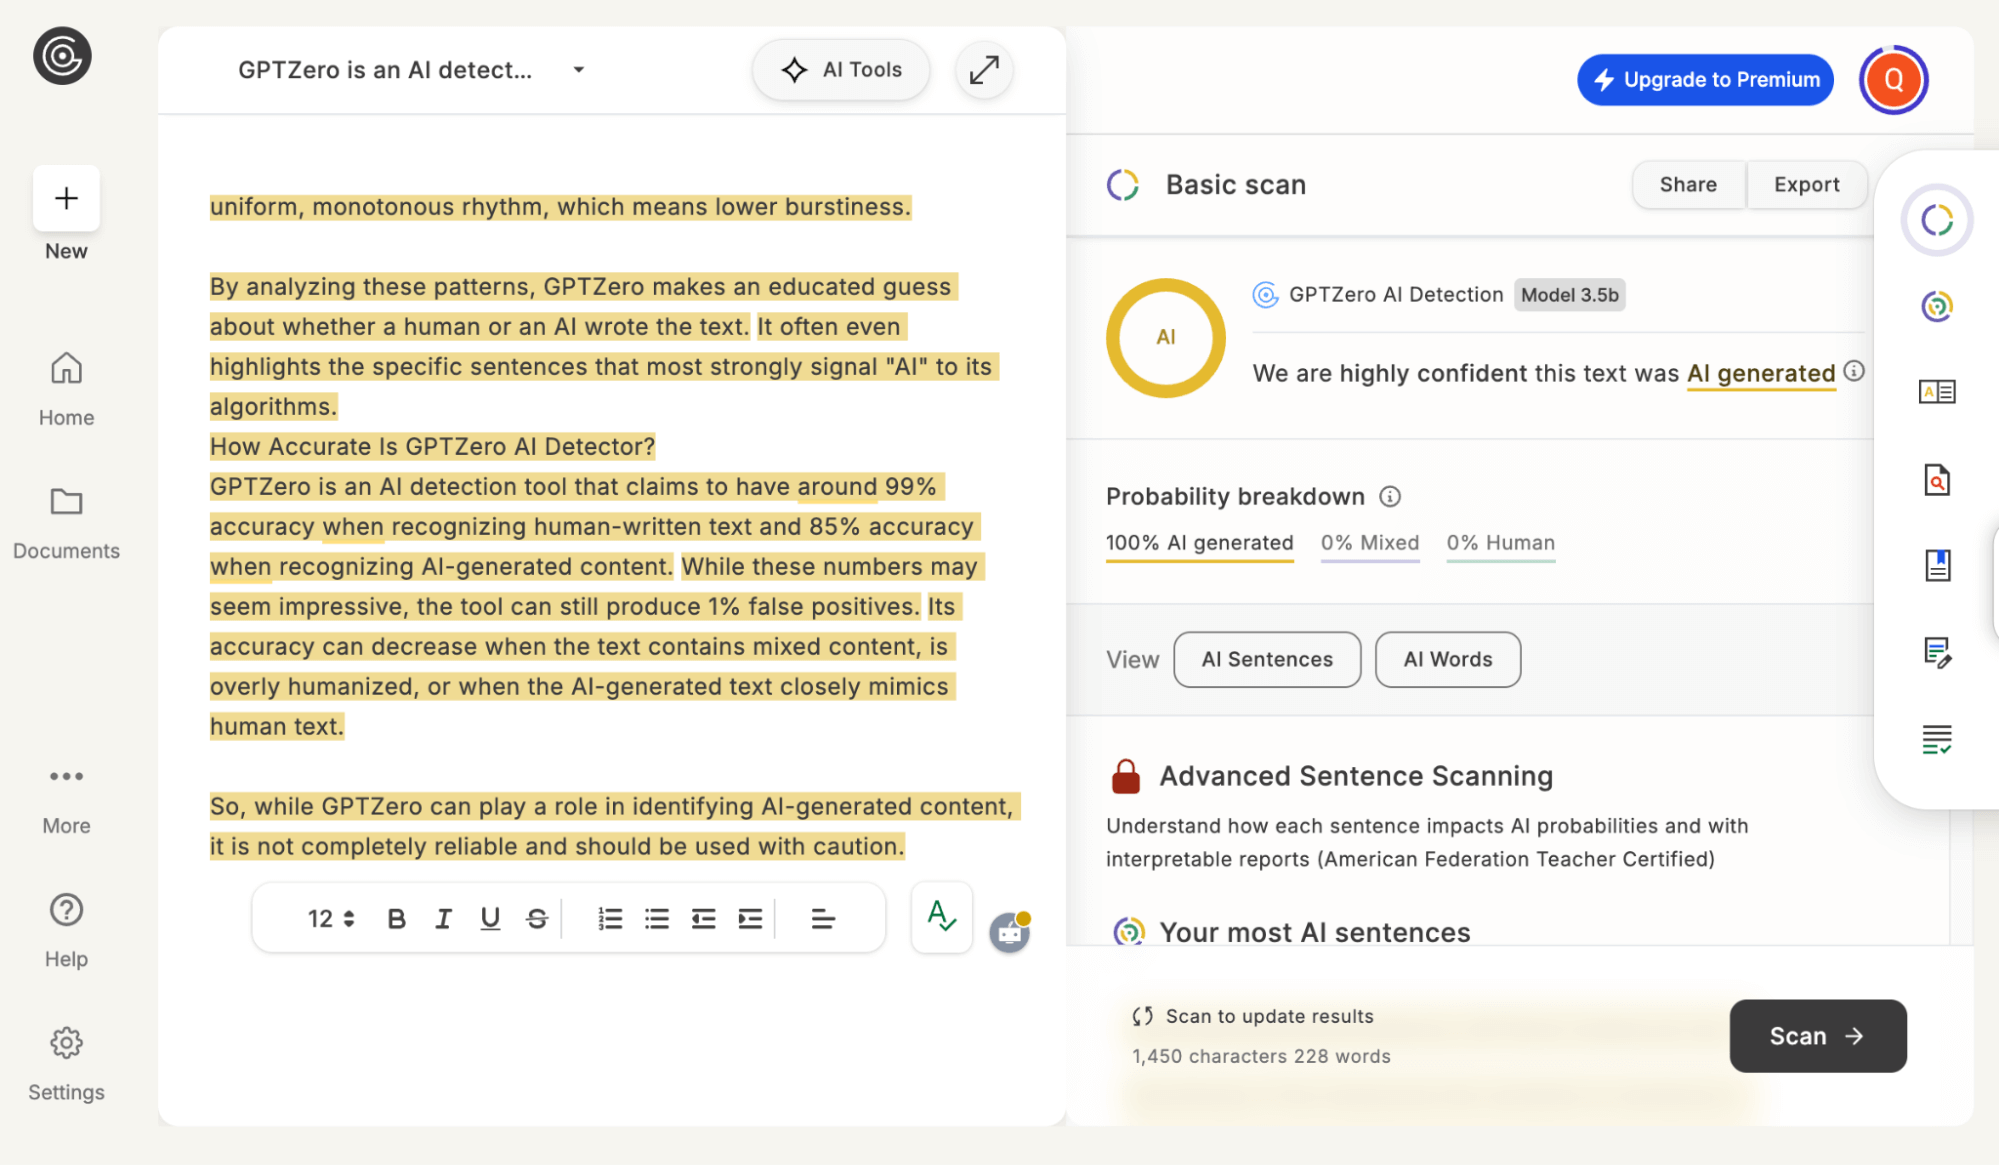
Task: Select the 100% AI generated breakdown tab
Action: coord(1199,545)
